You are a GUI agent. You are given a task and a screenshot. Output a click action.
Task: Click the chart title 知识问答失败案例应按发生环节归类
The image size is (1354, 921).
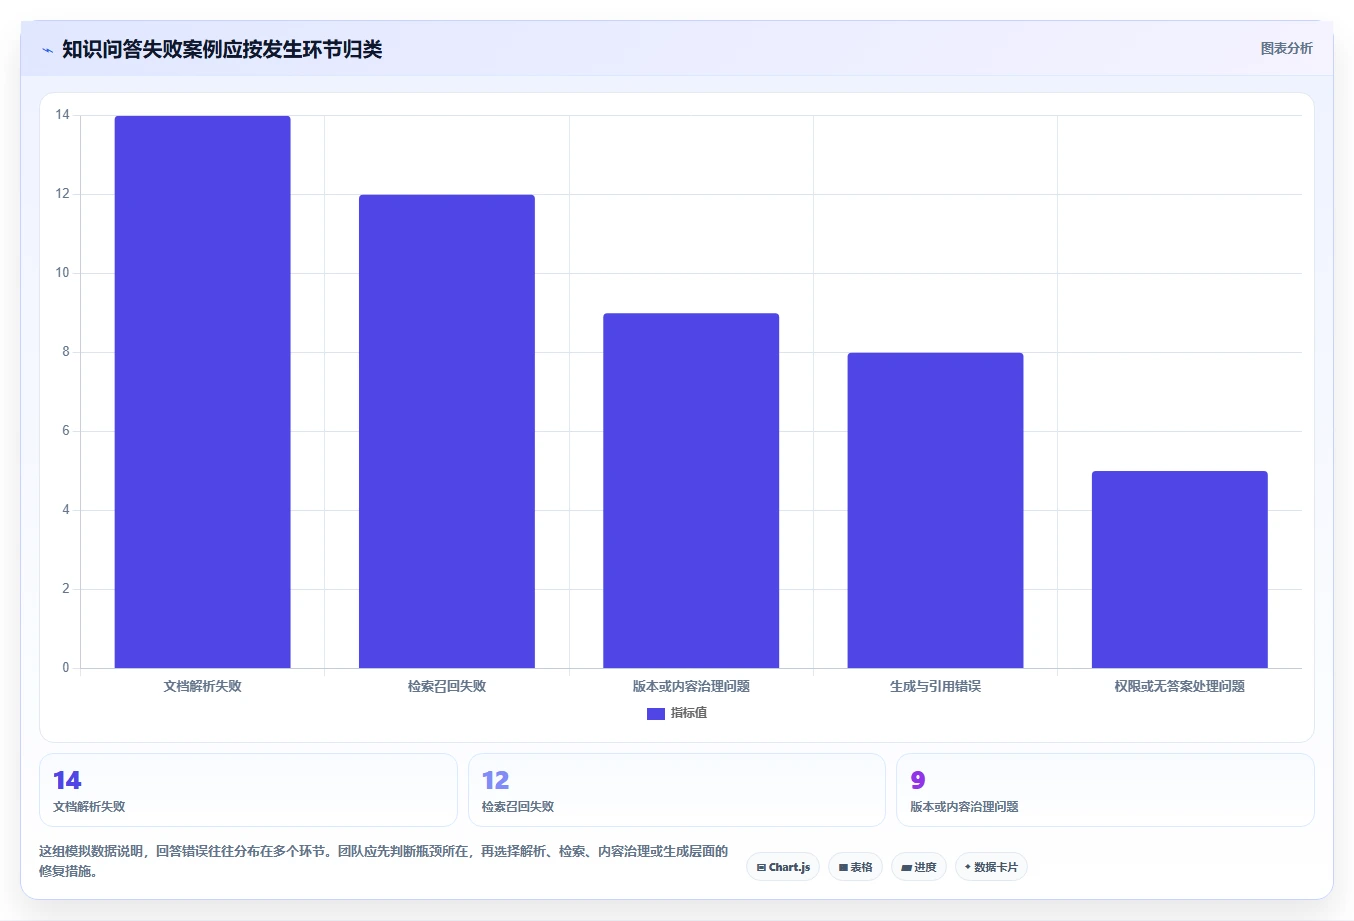(x=222, y=50)
